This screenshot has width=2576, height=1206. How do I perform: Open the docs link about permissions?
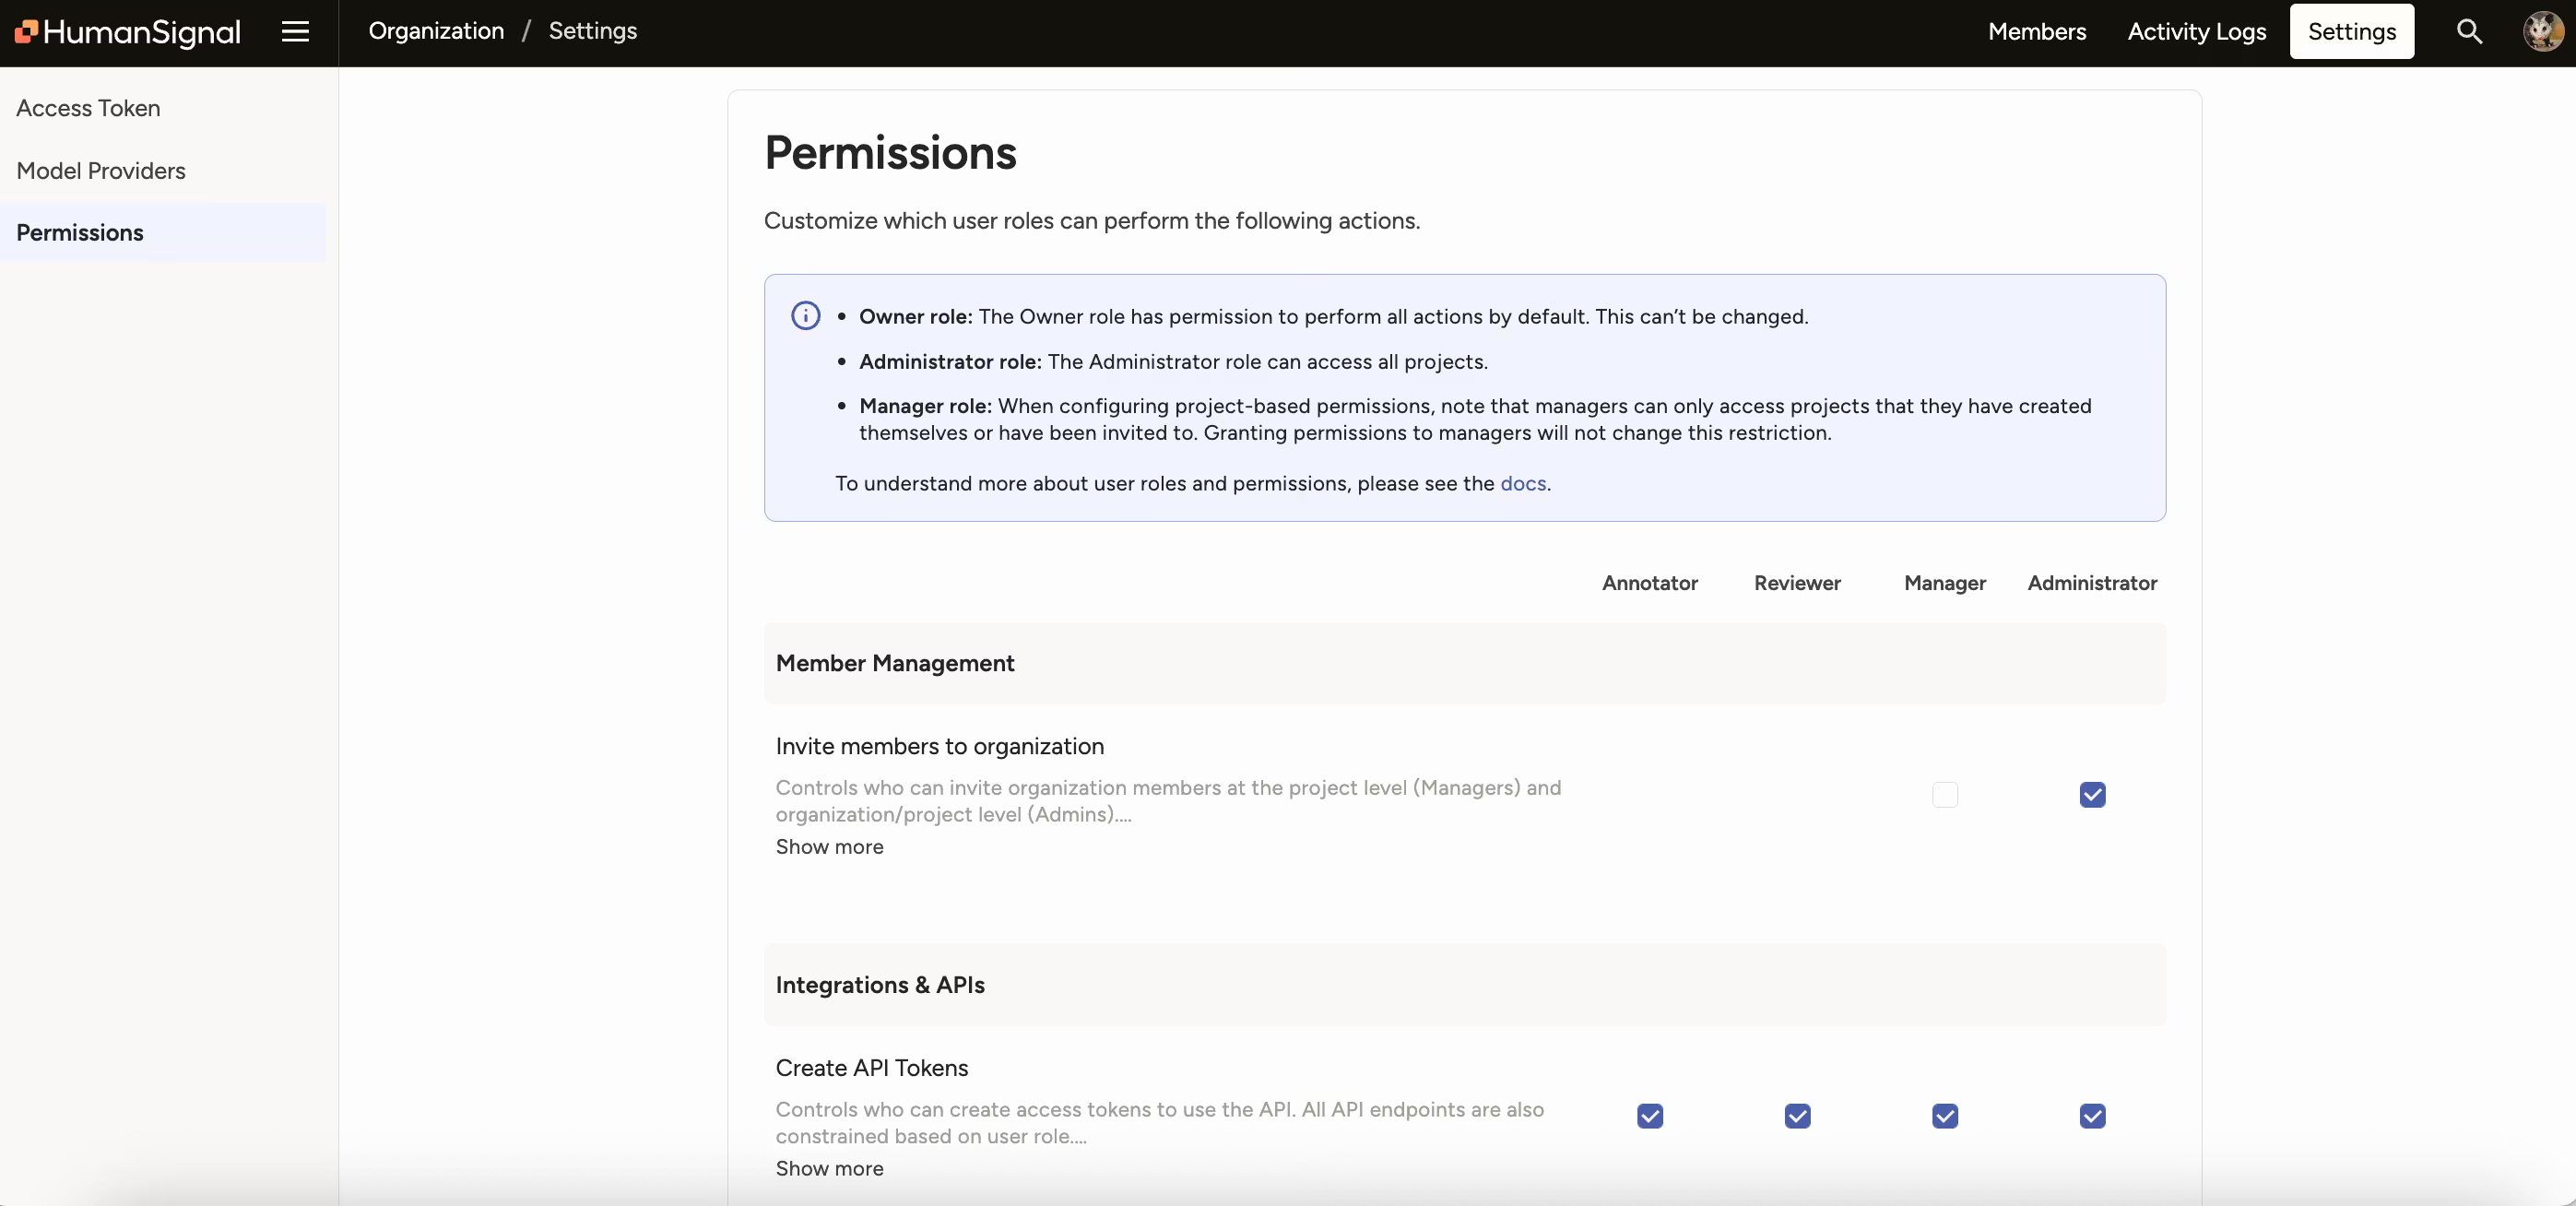coord(1523,483)
